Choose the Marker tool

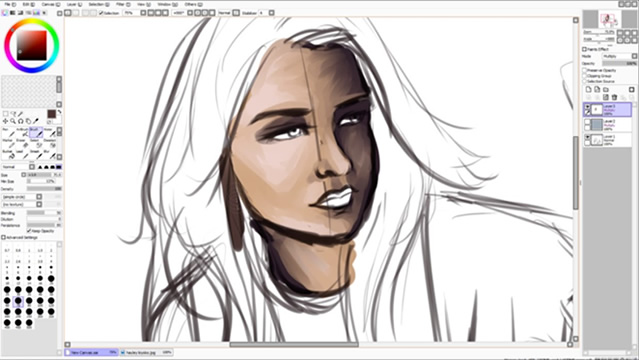click(9, 144)
